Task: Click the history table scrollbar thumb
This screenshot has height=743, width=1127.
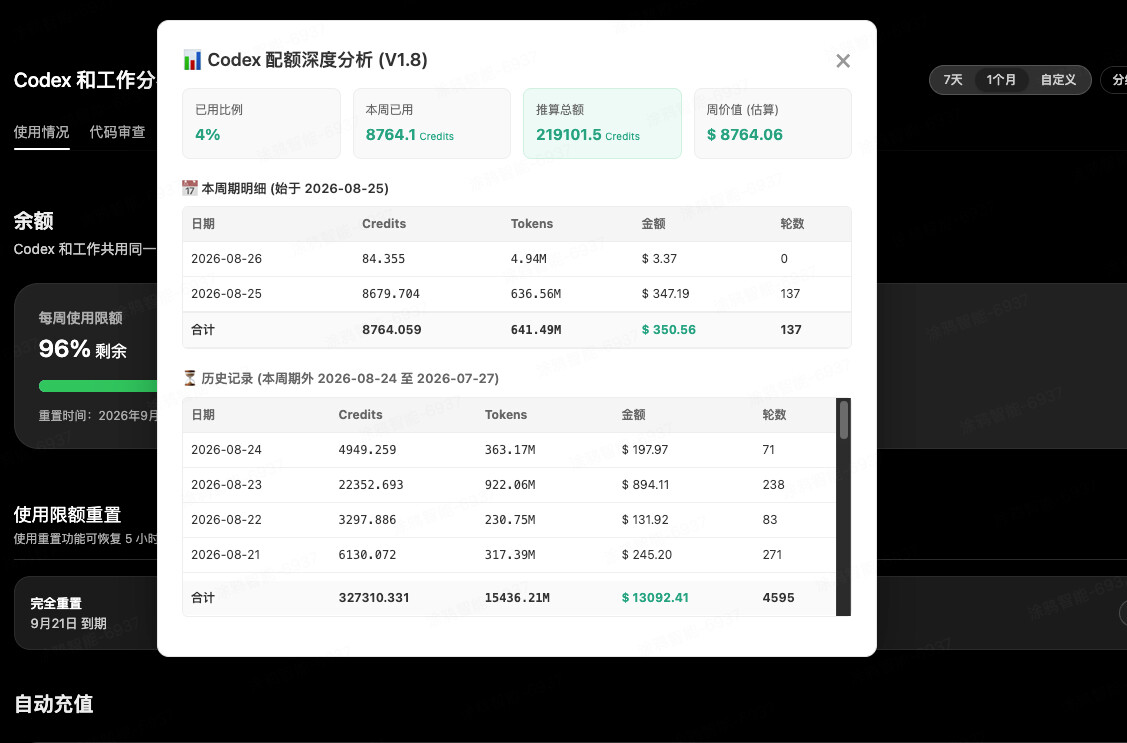Action: click(844, 420)
